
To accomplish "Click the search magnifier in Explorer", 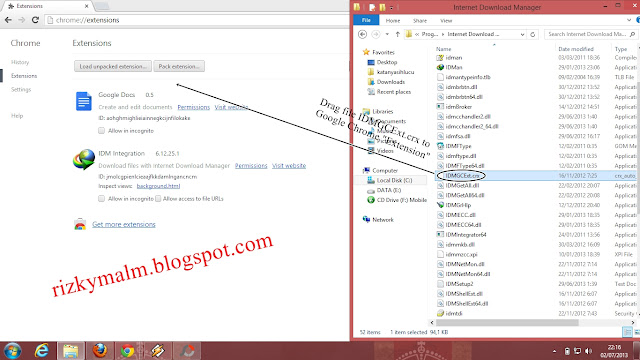I will pos(632,34).
